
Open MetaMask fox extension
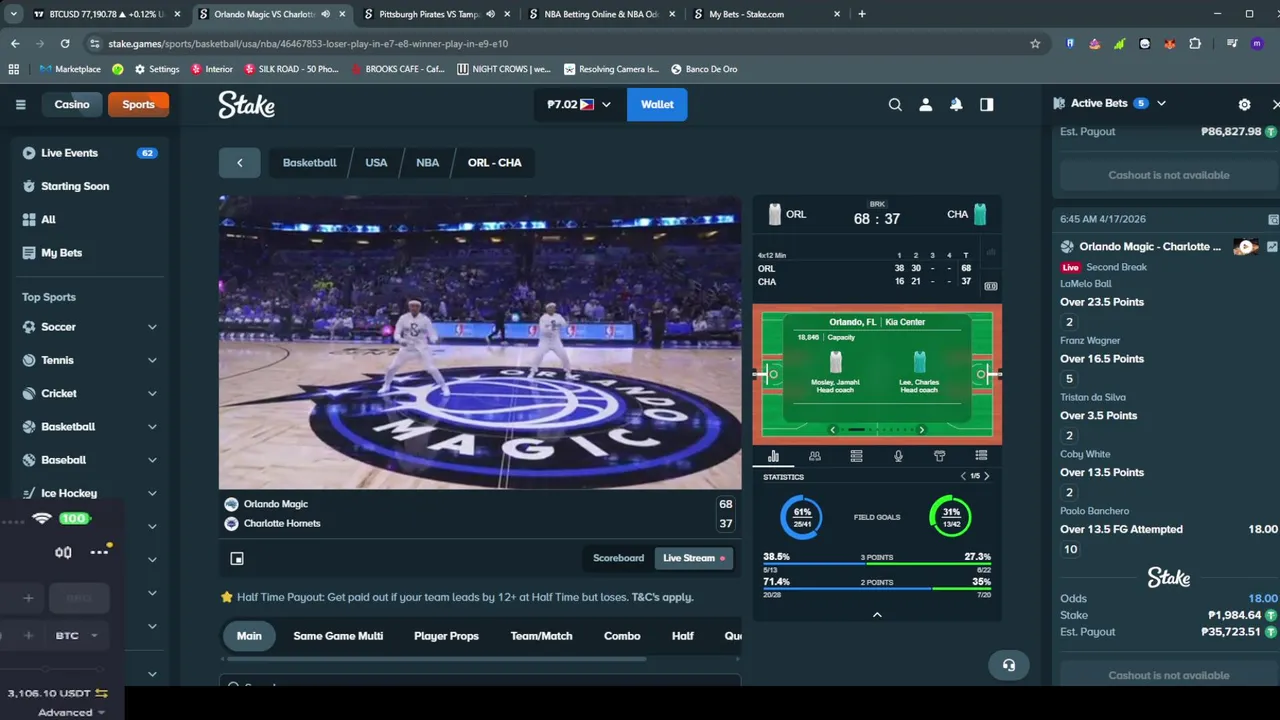[x=1169, y=44]
